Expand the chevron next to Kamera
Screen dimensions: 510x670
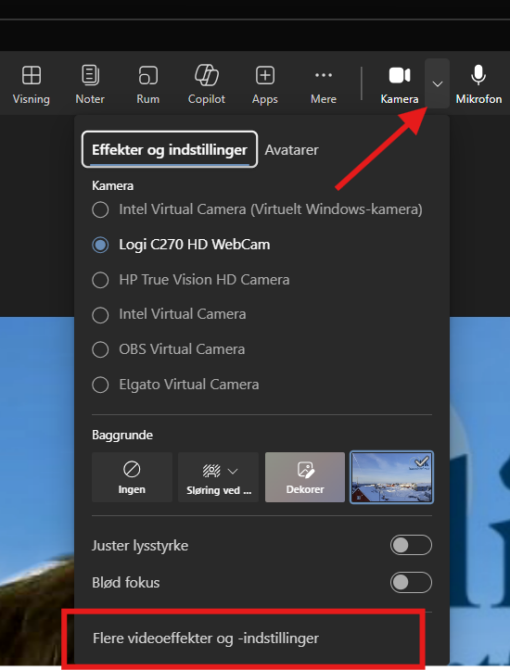(437, 84)
